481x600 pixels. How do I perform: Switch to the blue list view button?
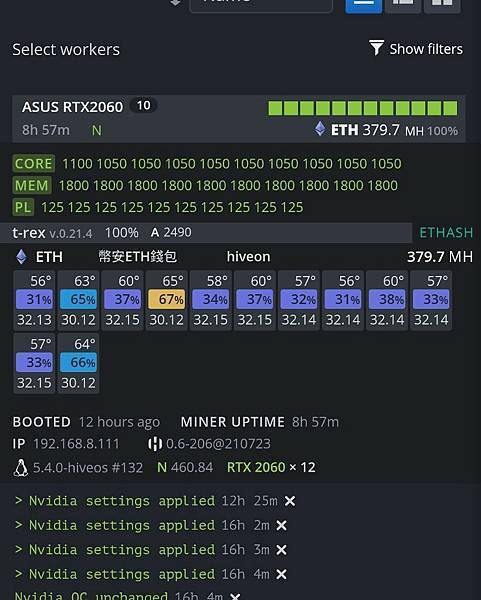[x=364, y=5]
